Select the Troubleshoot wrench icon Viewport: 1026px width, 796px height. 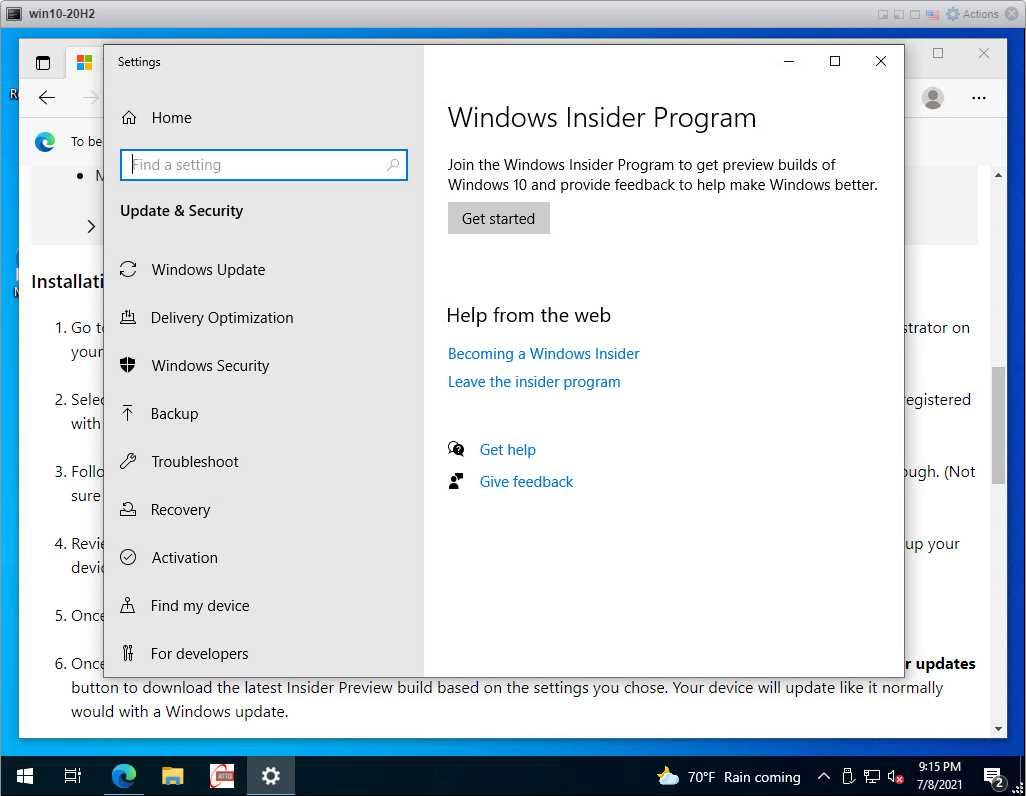(x=128, y=461)
